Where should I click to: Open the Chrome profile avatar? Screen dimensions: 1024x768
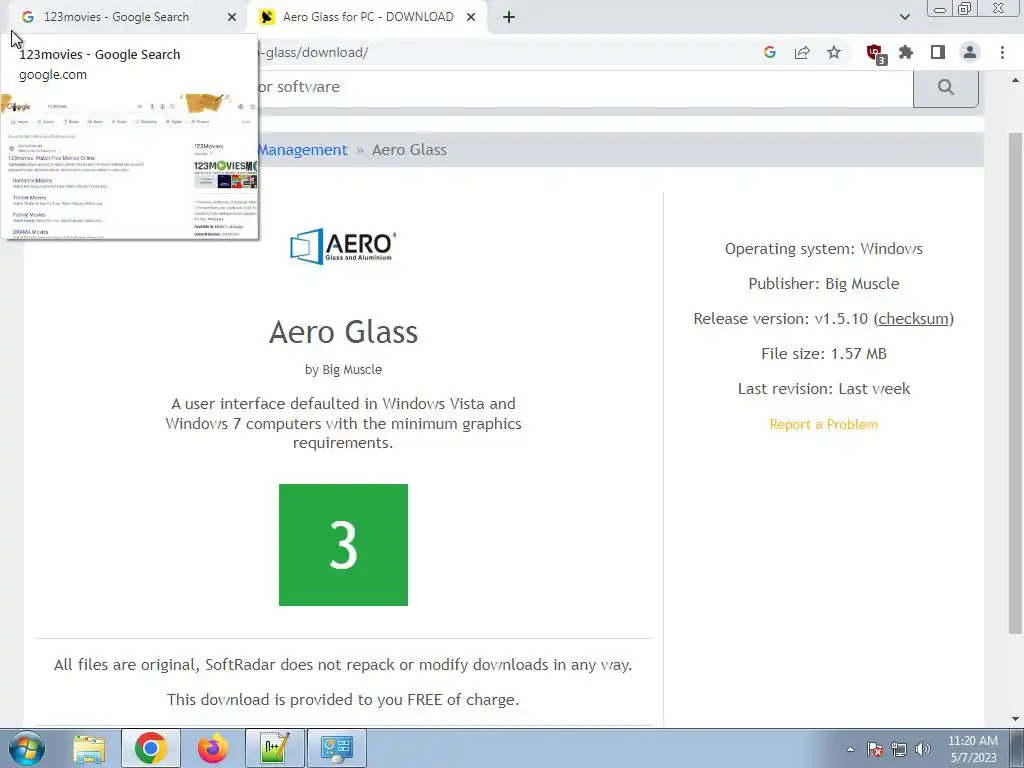pos(970,52)
